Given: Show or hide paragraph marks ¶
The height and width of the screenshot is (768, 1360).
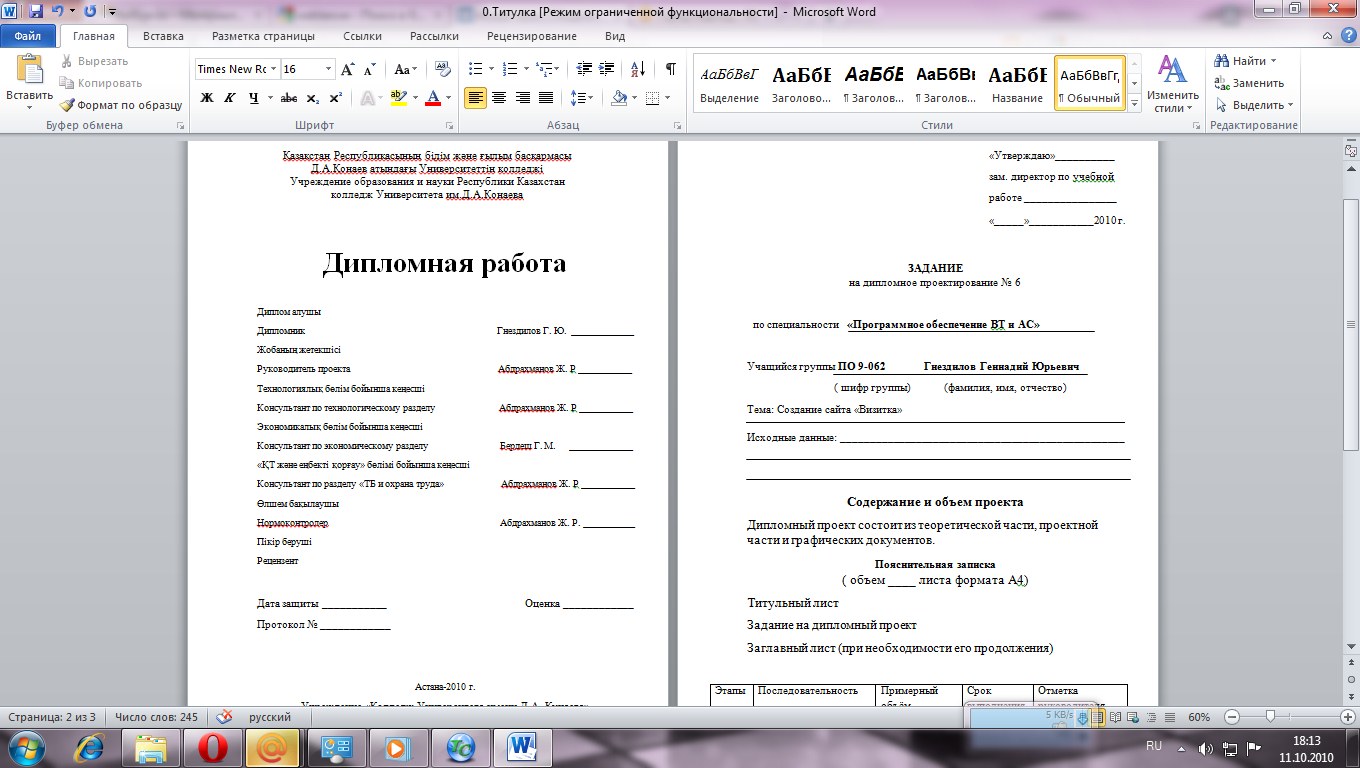Looking at the screenshot, I should [x=670, y=69].
